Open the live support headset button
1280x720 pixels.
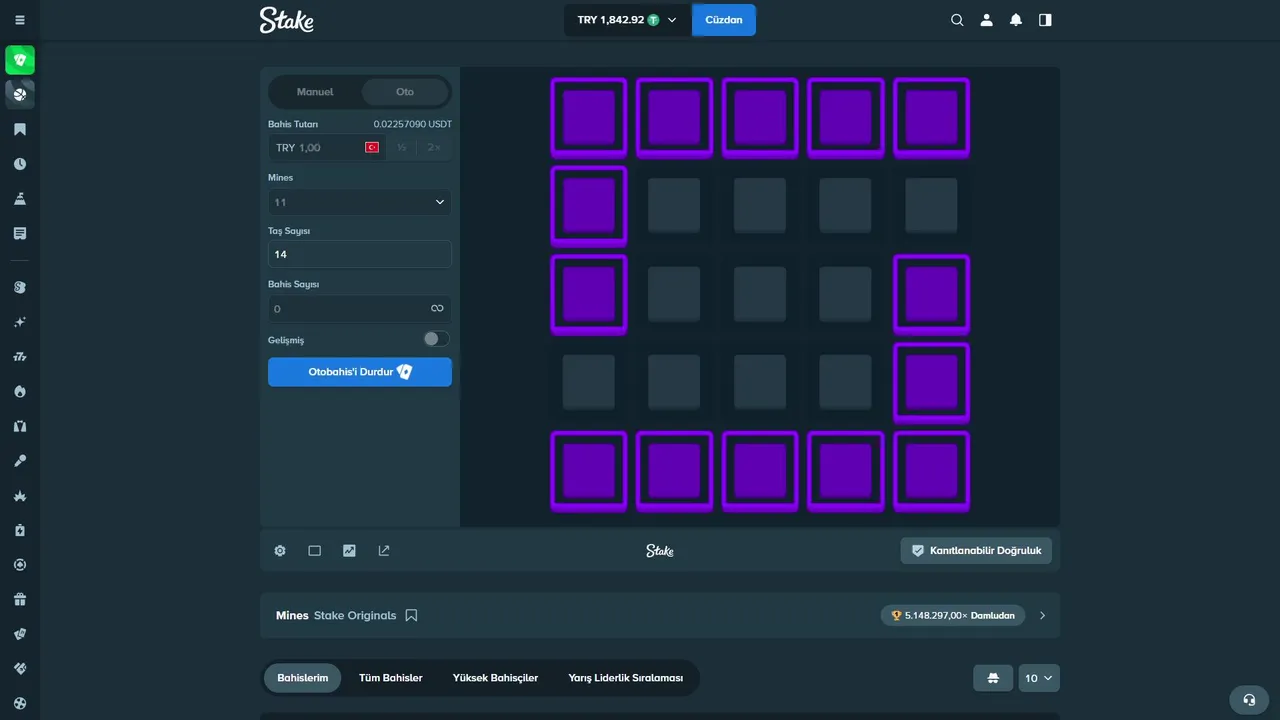[x=1248, y=700]
